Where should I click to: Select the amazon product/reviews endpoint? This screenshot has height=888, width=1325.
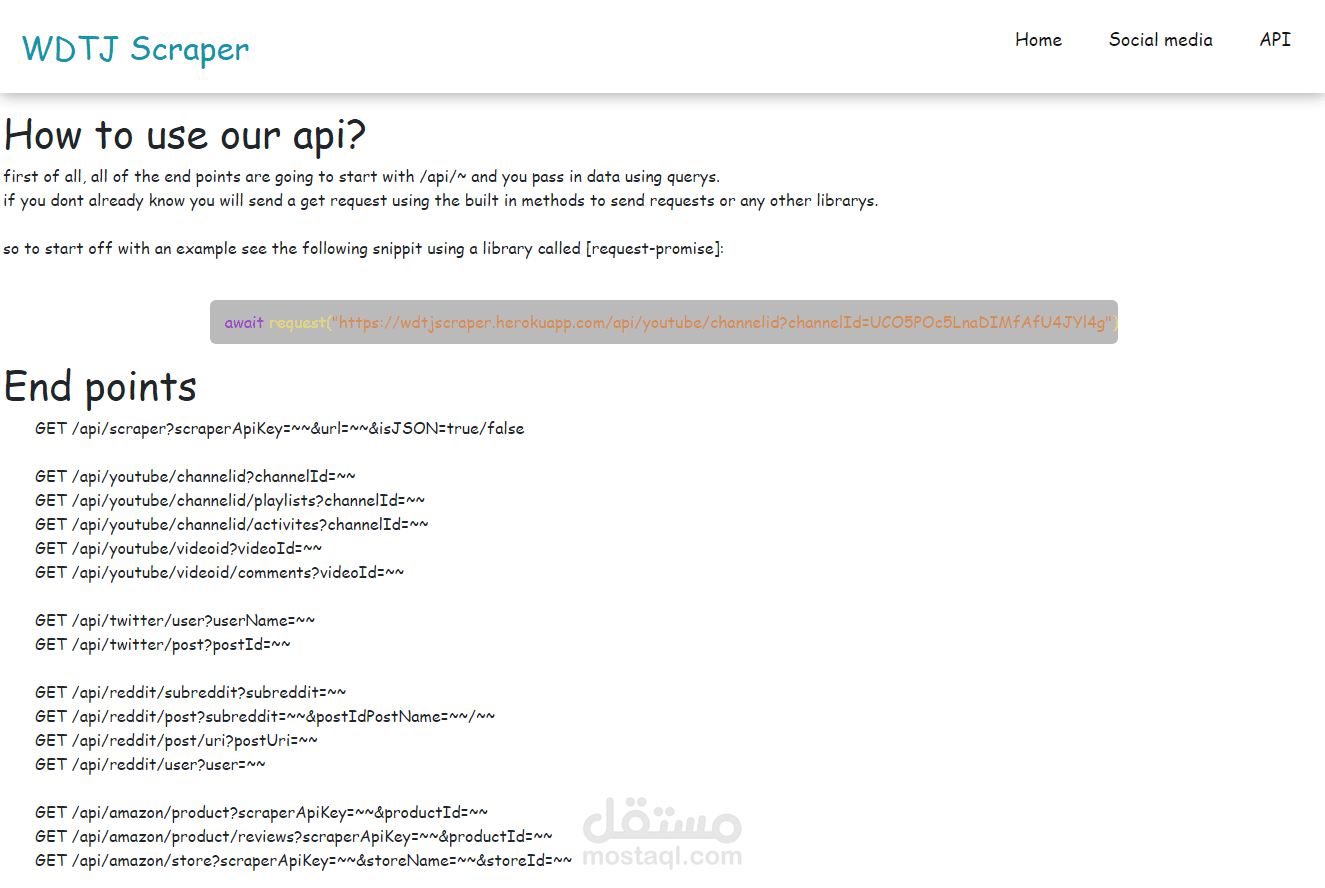pos(294,837)
